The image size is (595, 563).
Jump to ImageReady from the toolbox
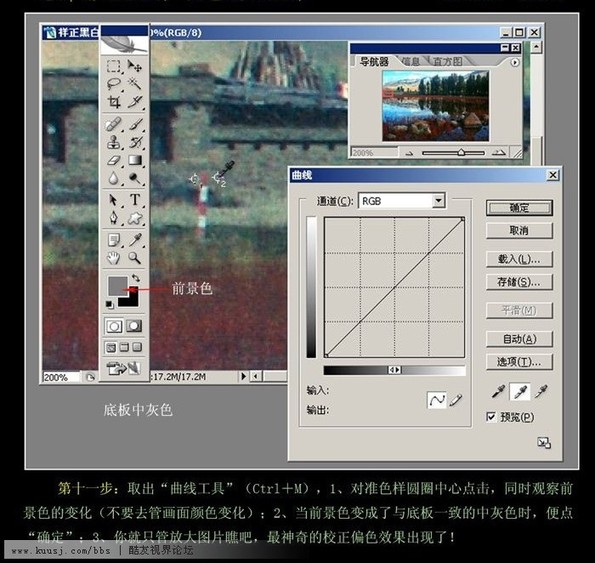(x=123, y=368)
